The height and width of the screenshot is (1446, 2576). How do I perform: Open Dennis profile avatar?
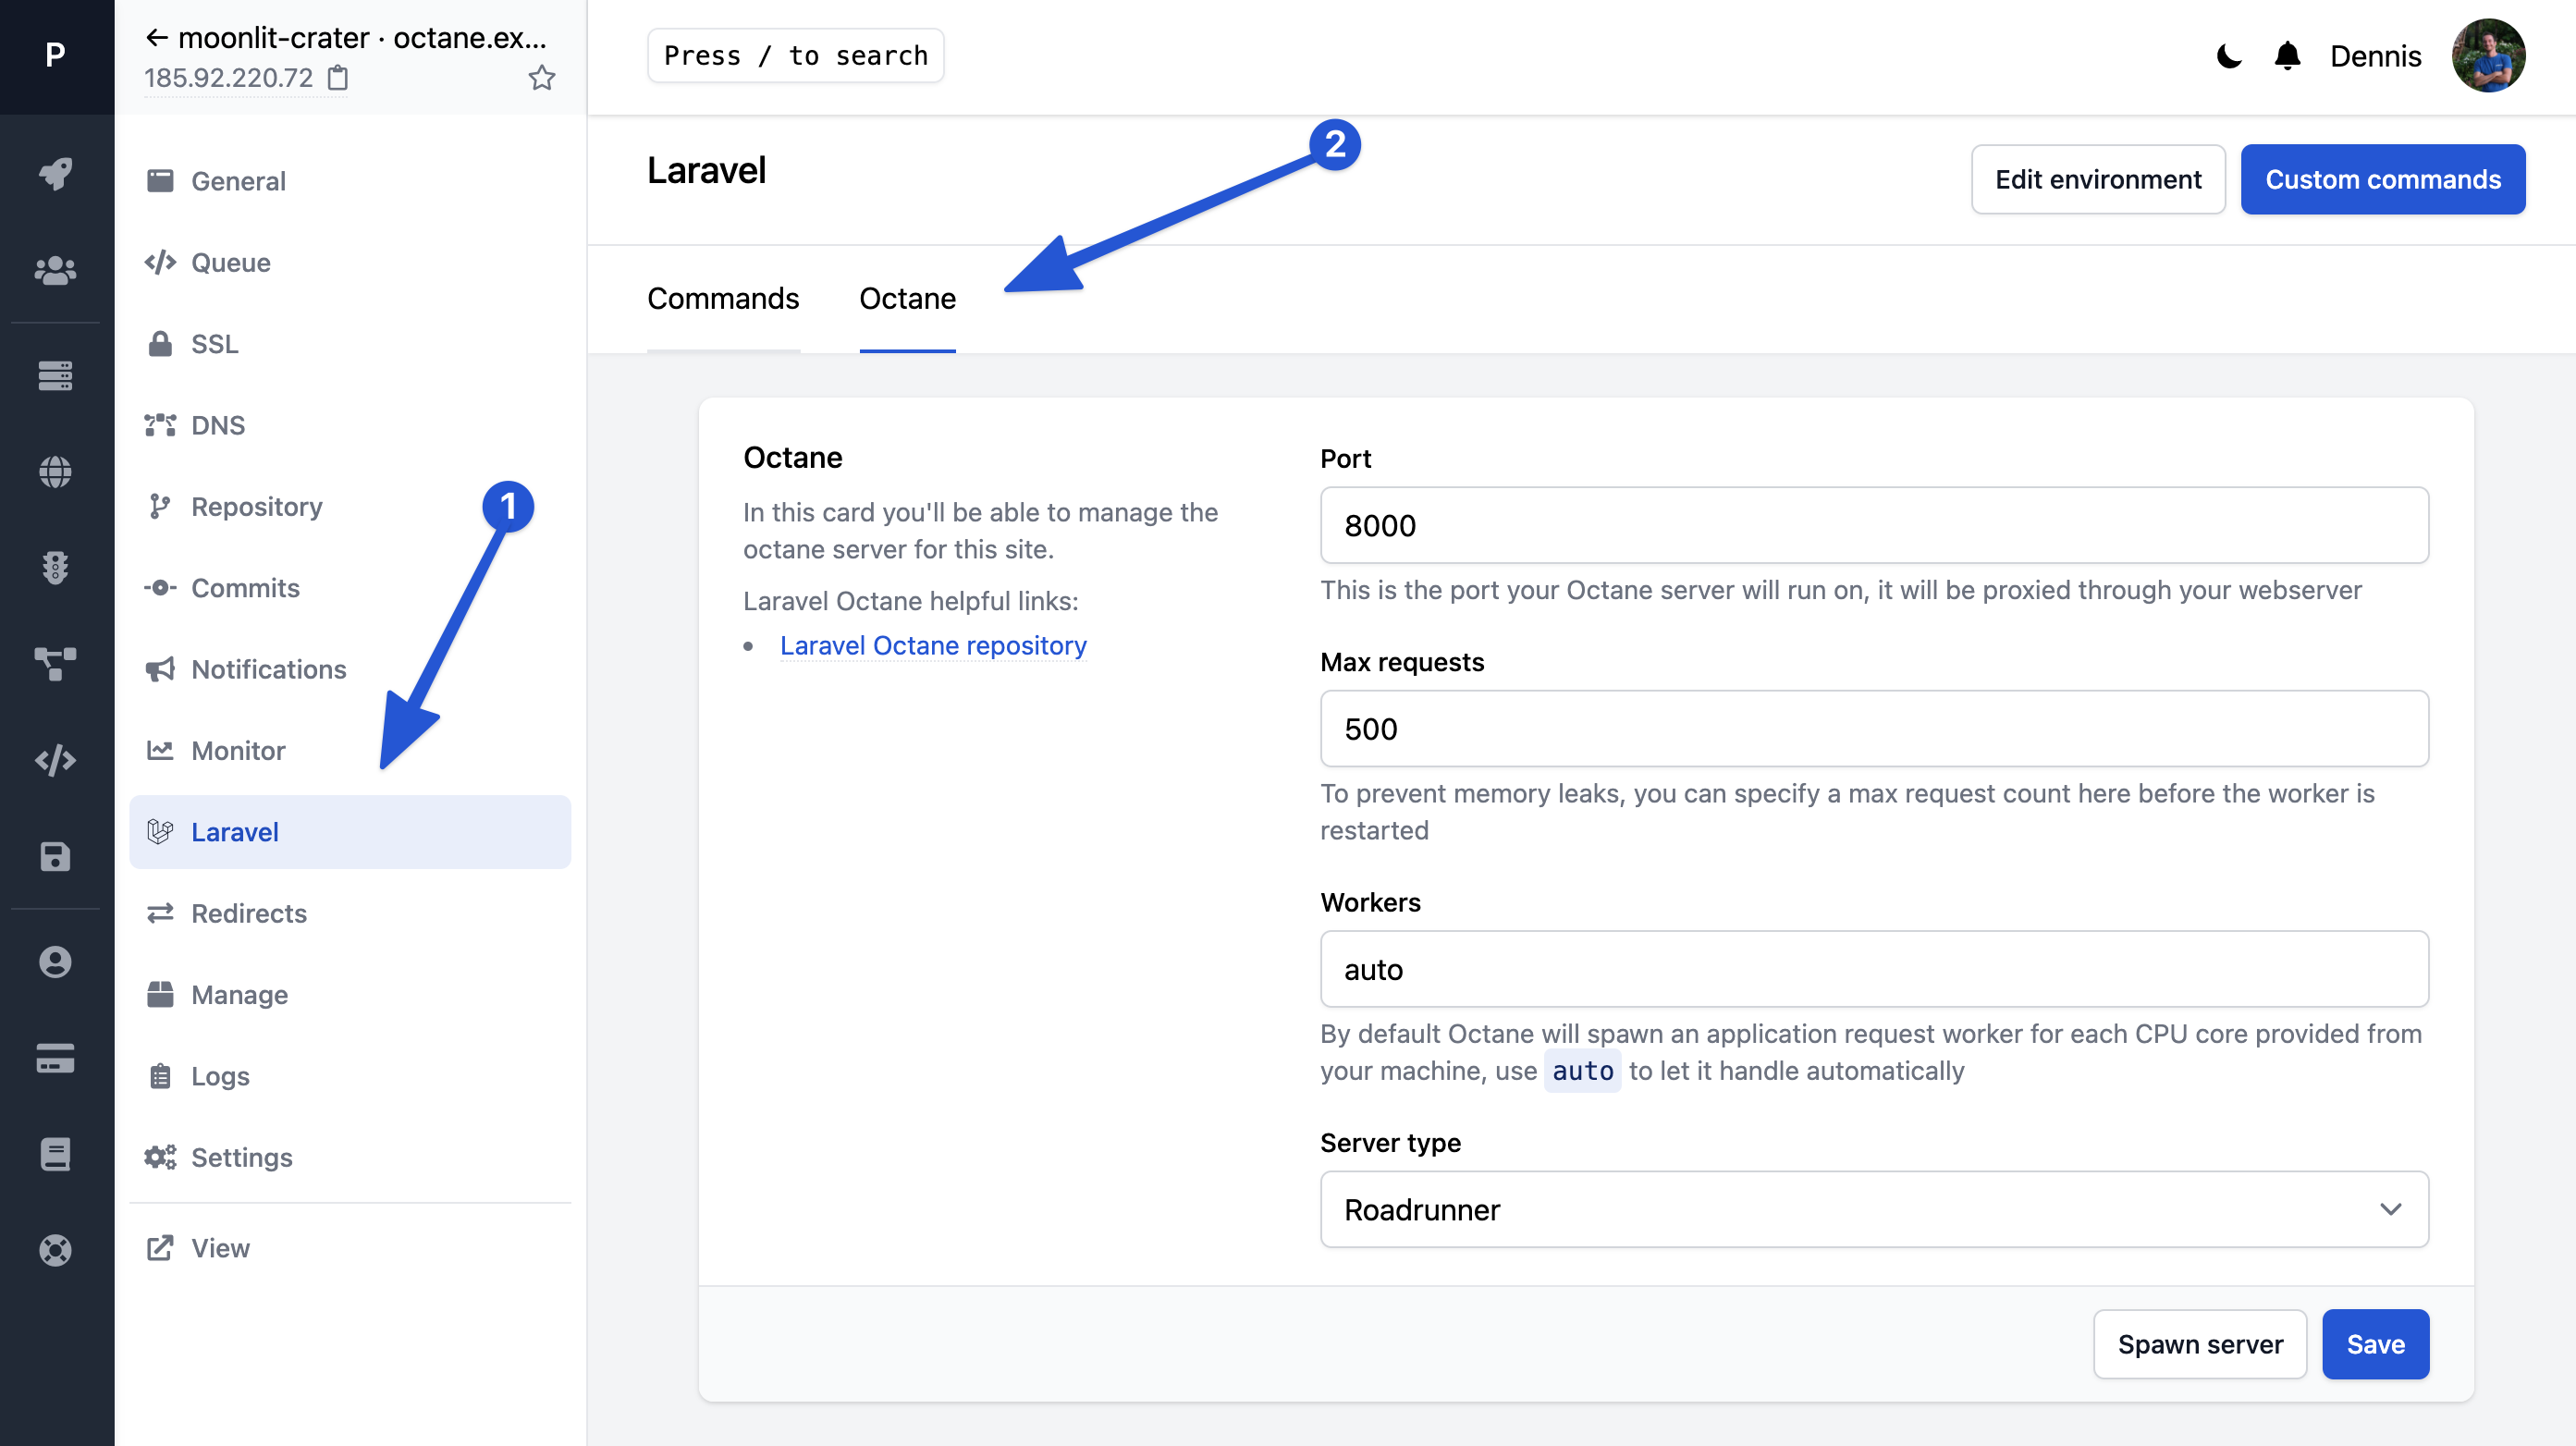click(2488, 56)
